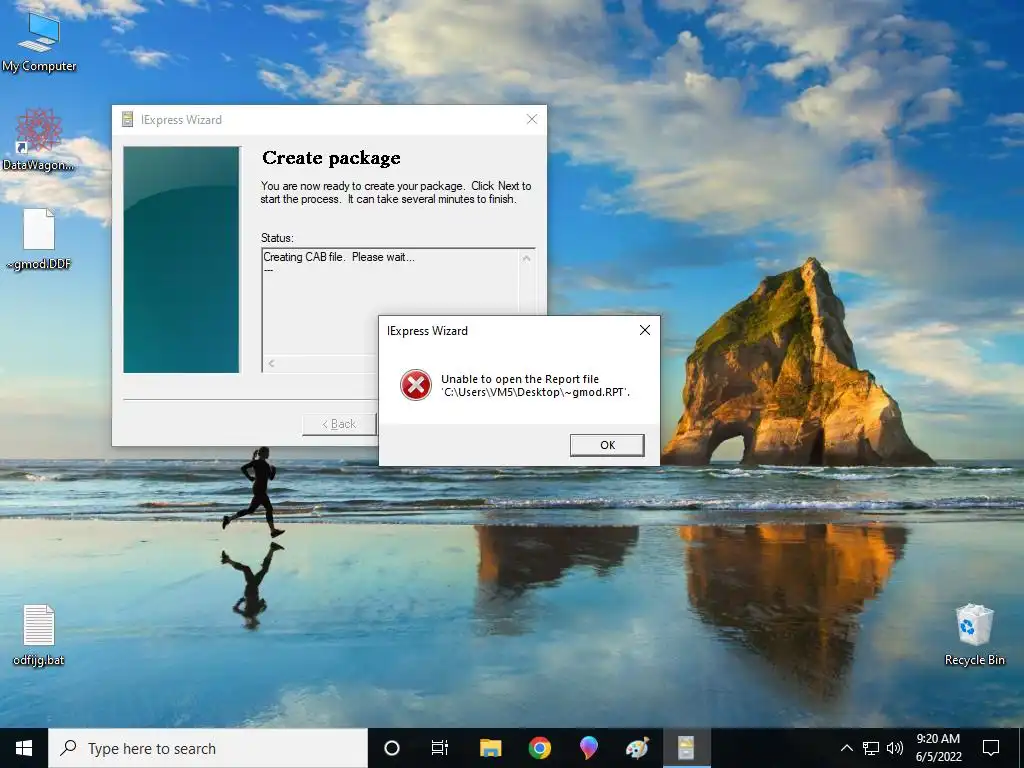The height and width of the screenshot is (768, 1024).
Task: Open the Paint 3D taskbar icon
Action: click(588, 748)
